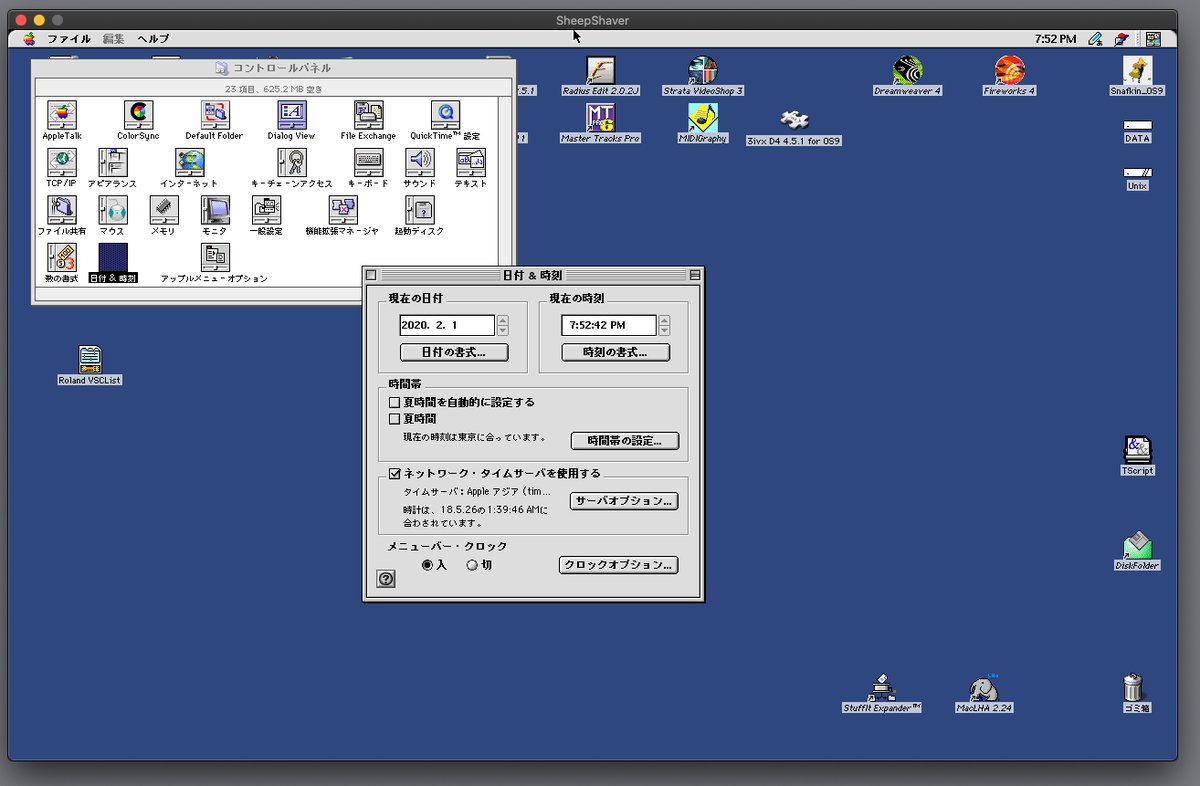
Task: Select the 入 menu bar clock radio button
Action: (427, 565)
